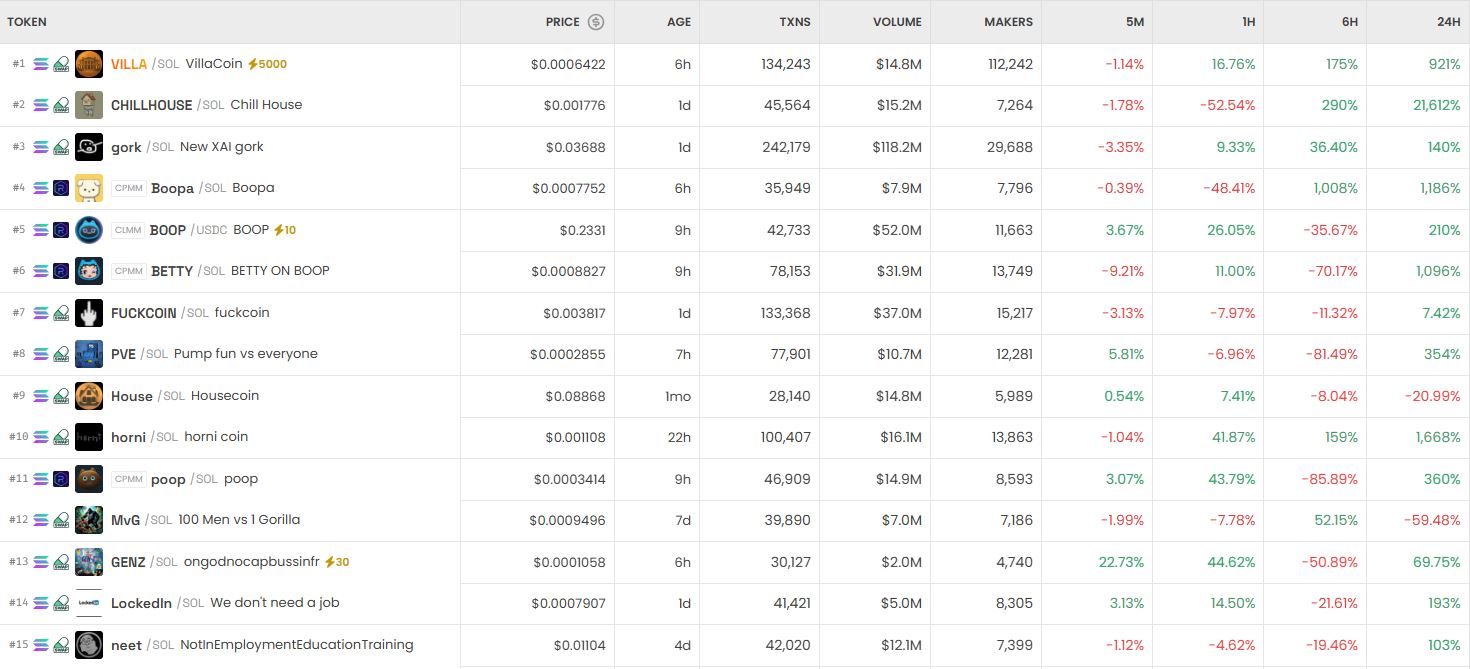
Task: Click the PumpSwap DEX icon in gork row
Action: click(x=61, y=147)
